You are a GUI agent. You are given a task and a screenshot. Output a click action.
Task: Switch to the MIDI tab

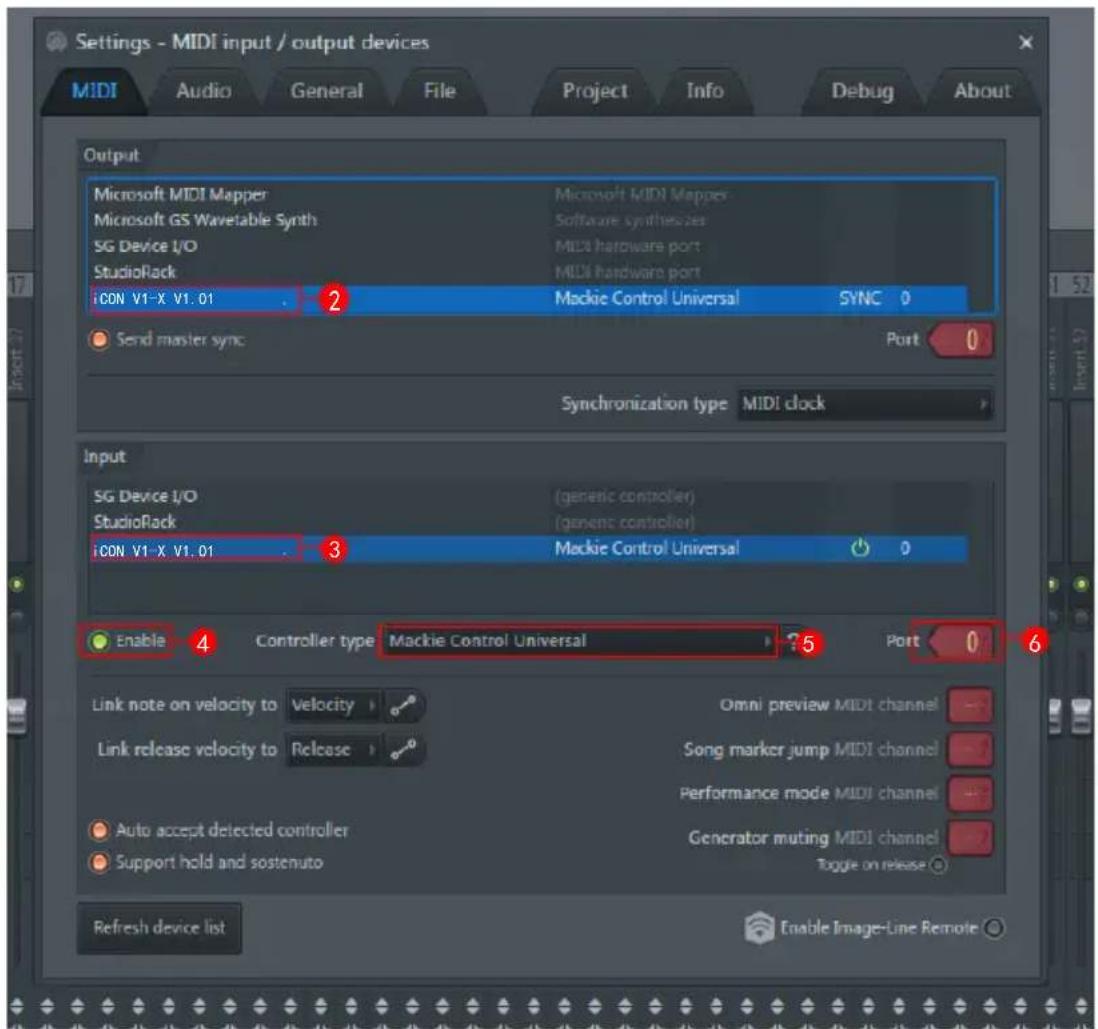coord(94,91)
